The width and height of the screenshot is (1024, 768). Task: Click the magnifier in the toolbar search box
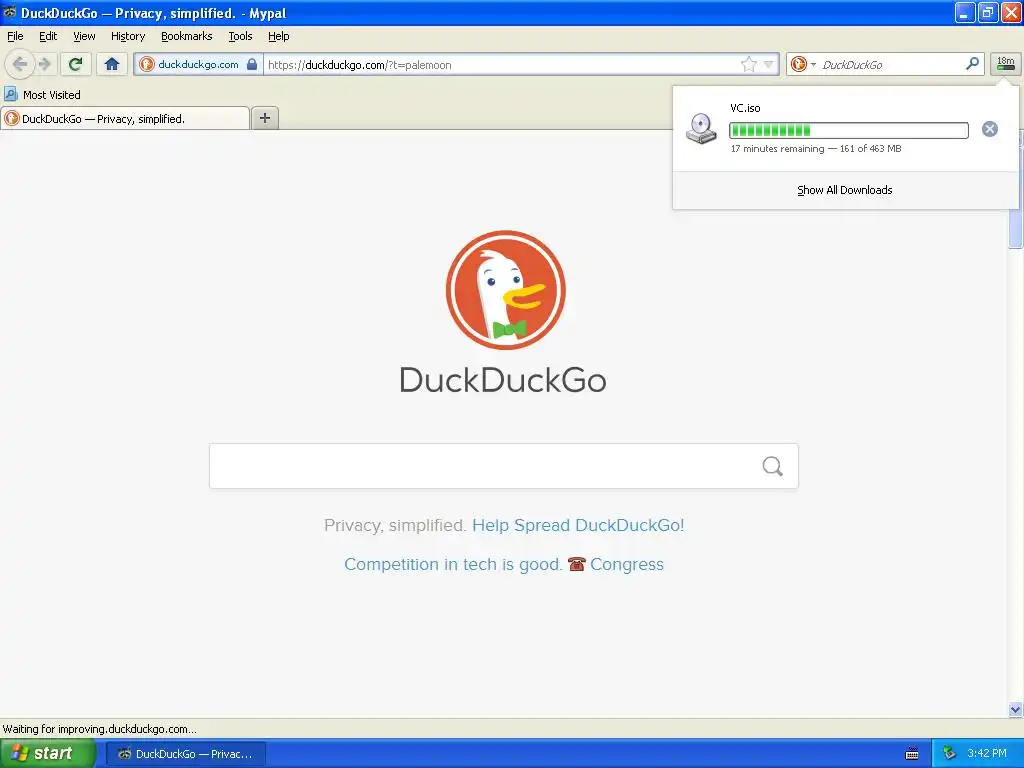pyautogui.click(x=972, y=64)
